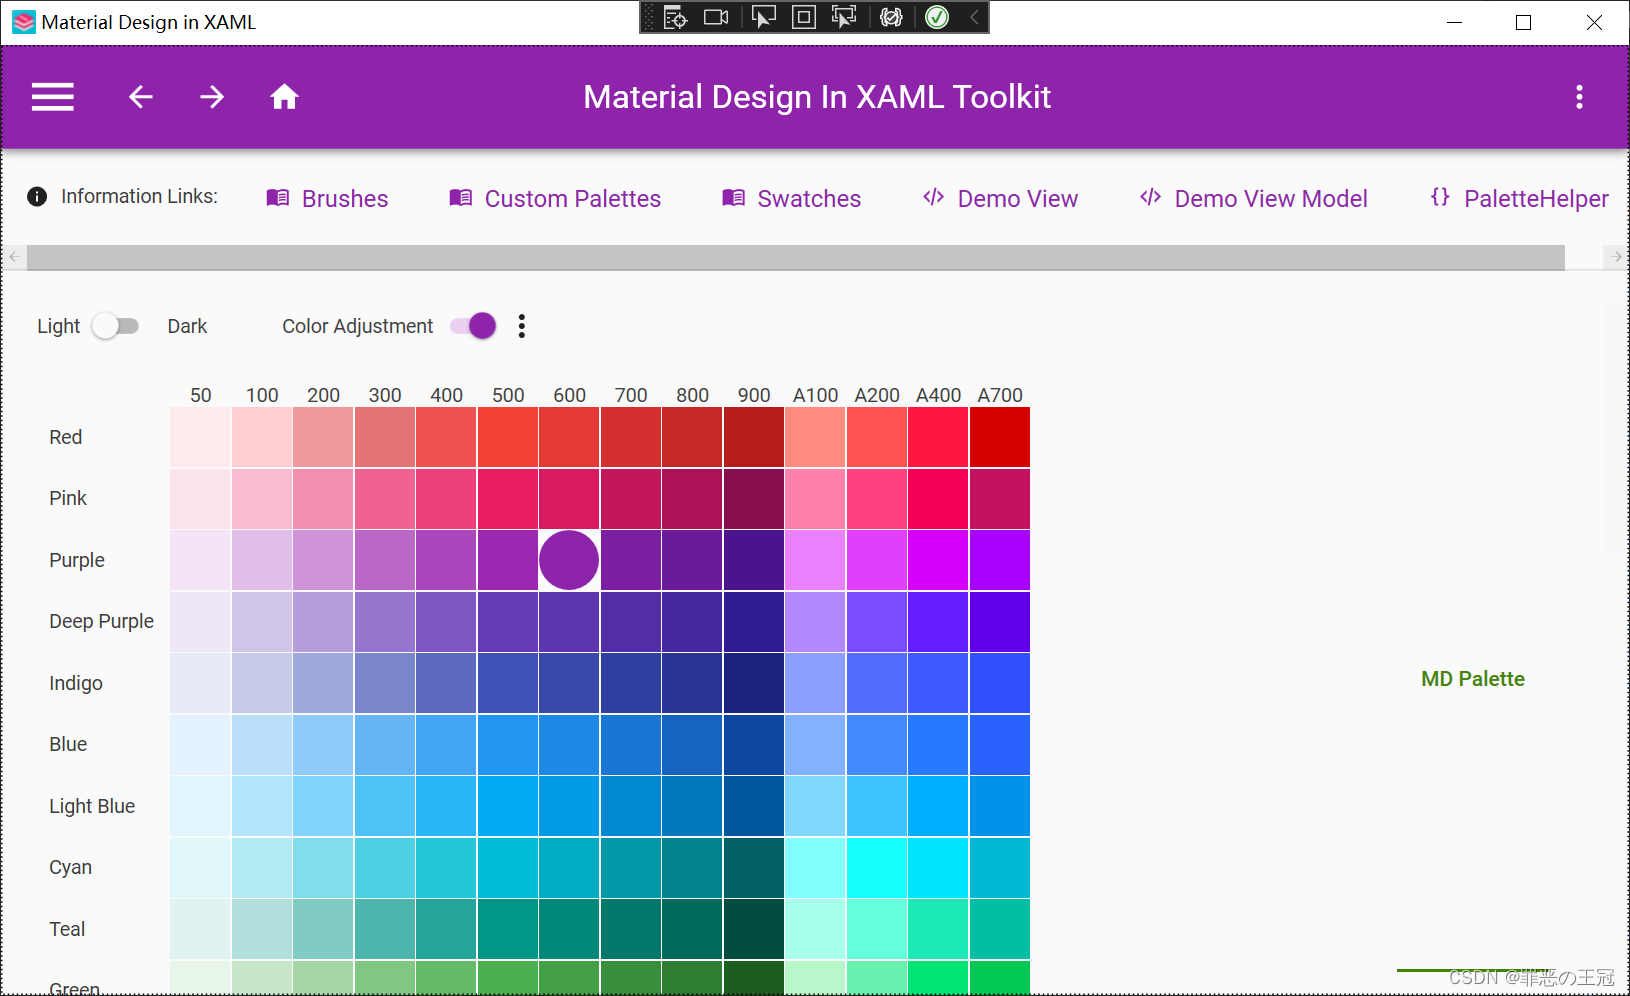Click the Information Links info icon
The image size is (1630, 996).
click(x=37, y=197)
